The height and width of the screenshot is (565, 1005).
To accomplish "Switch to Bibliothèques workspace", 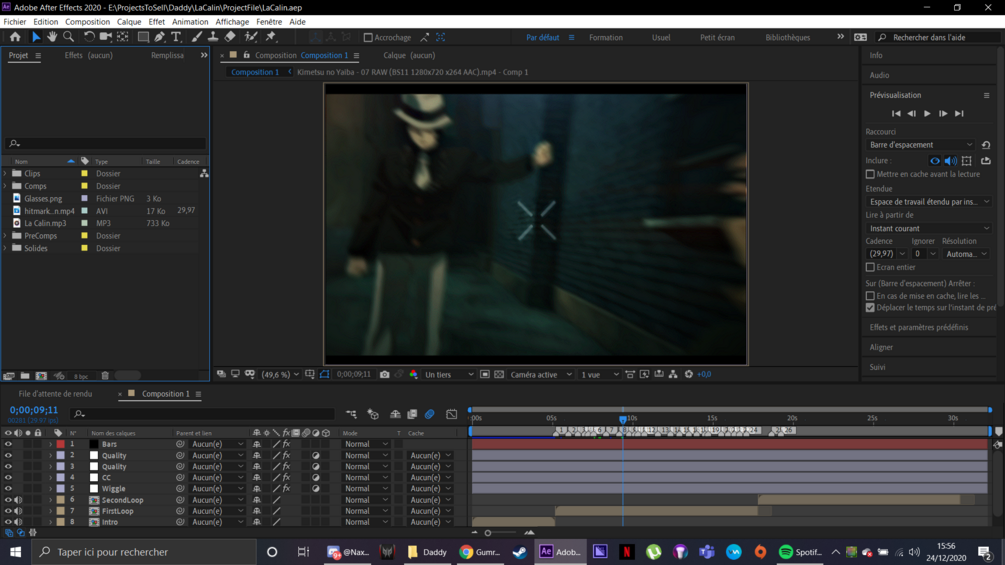I will 788,38.
